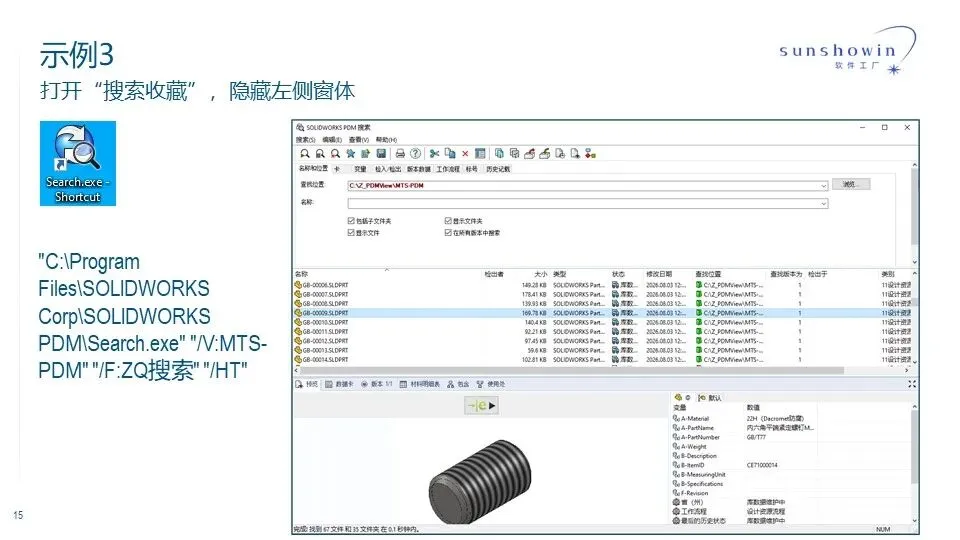Click the search form vertical scrollbar
The width and height of the screenshot is (960, 540).
(x=914, y=208)
